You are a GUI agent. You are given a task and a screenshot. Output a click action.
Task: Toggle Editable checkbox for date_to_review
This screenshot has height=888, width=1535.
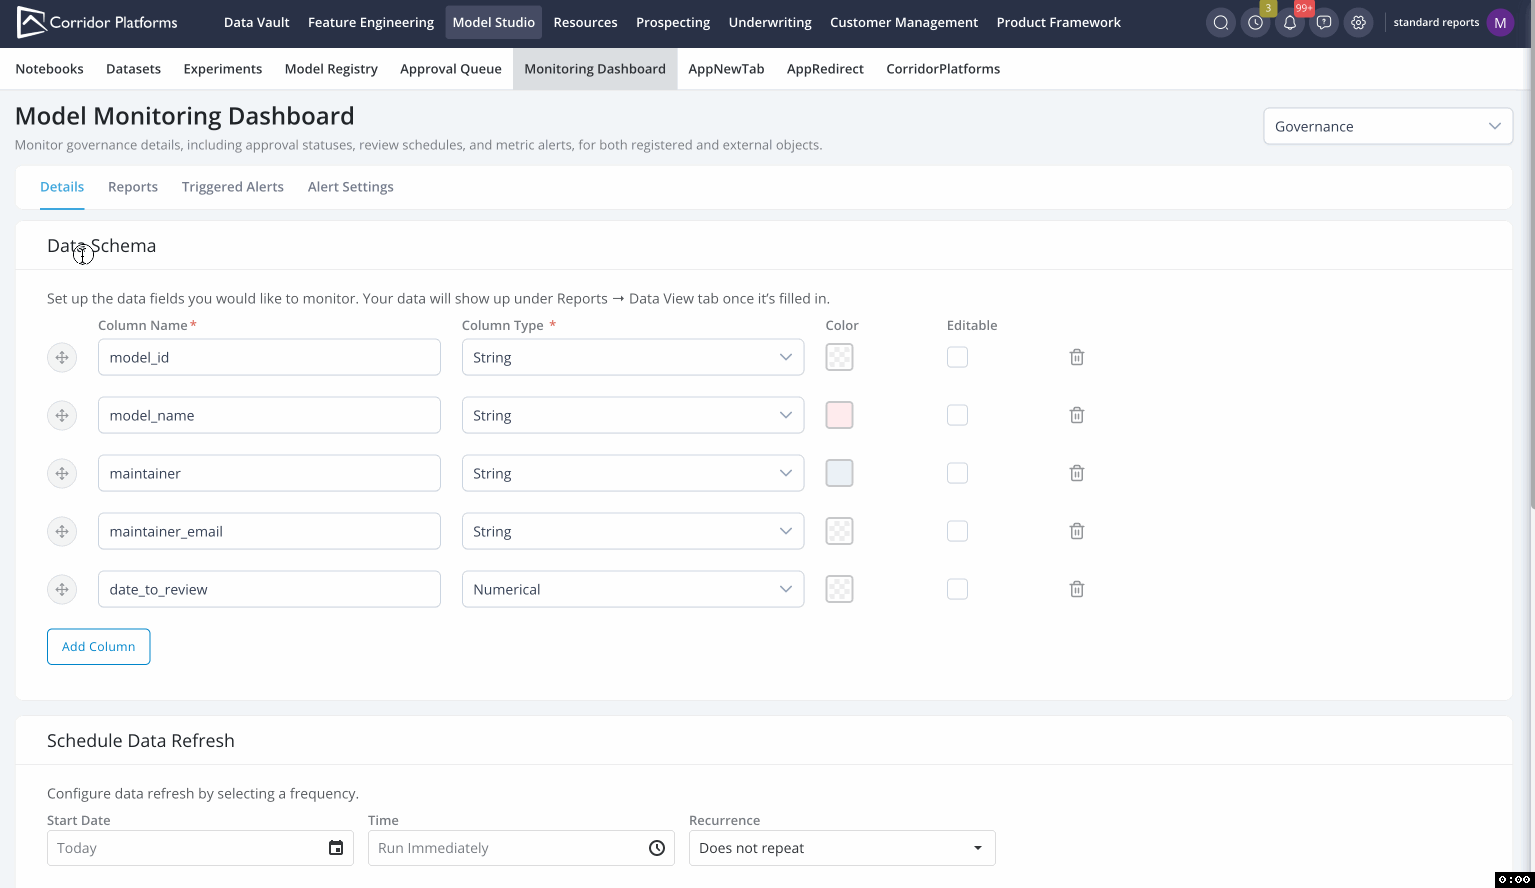pyautogui.click(x=957, y=589)
